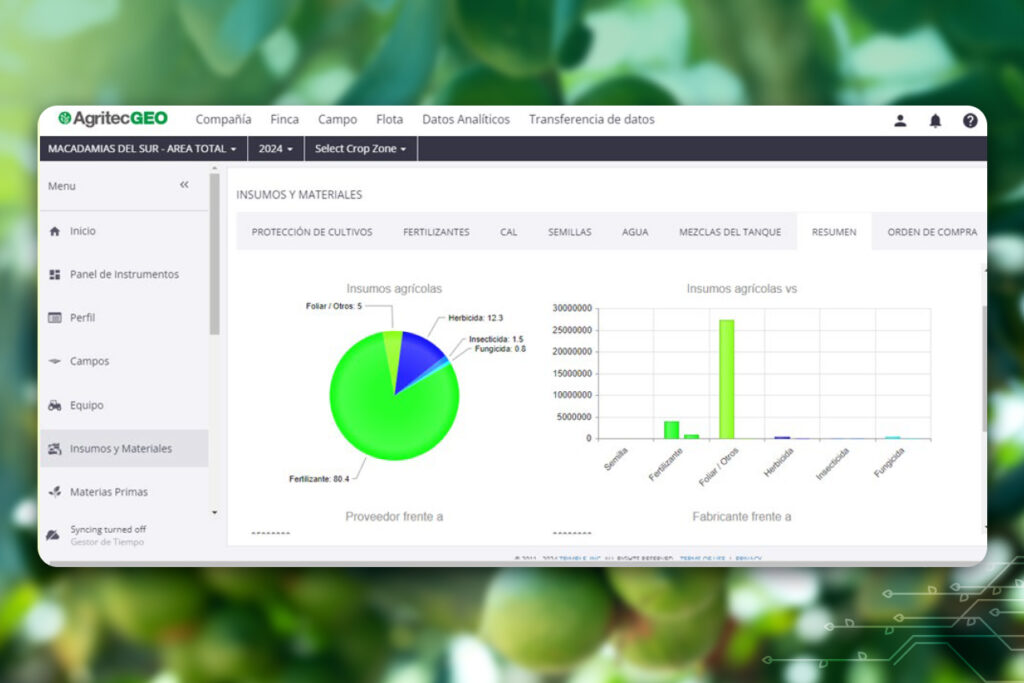Image resolution: width=1024 pixels, height=683 pixels.
Task: Open the user account icon
Action: pyautogui.click(x=899, y=119)
